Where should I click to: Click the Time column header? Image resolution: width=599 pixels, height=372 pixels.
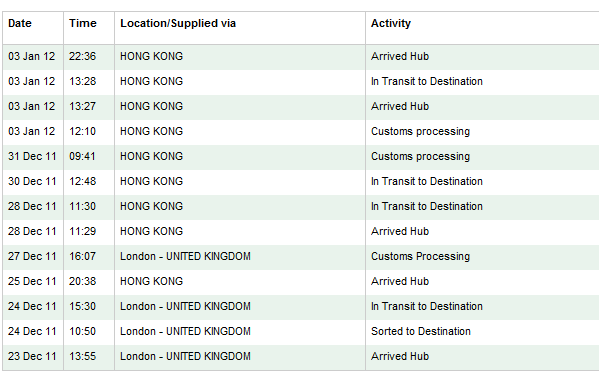point(83,23)
